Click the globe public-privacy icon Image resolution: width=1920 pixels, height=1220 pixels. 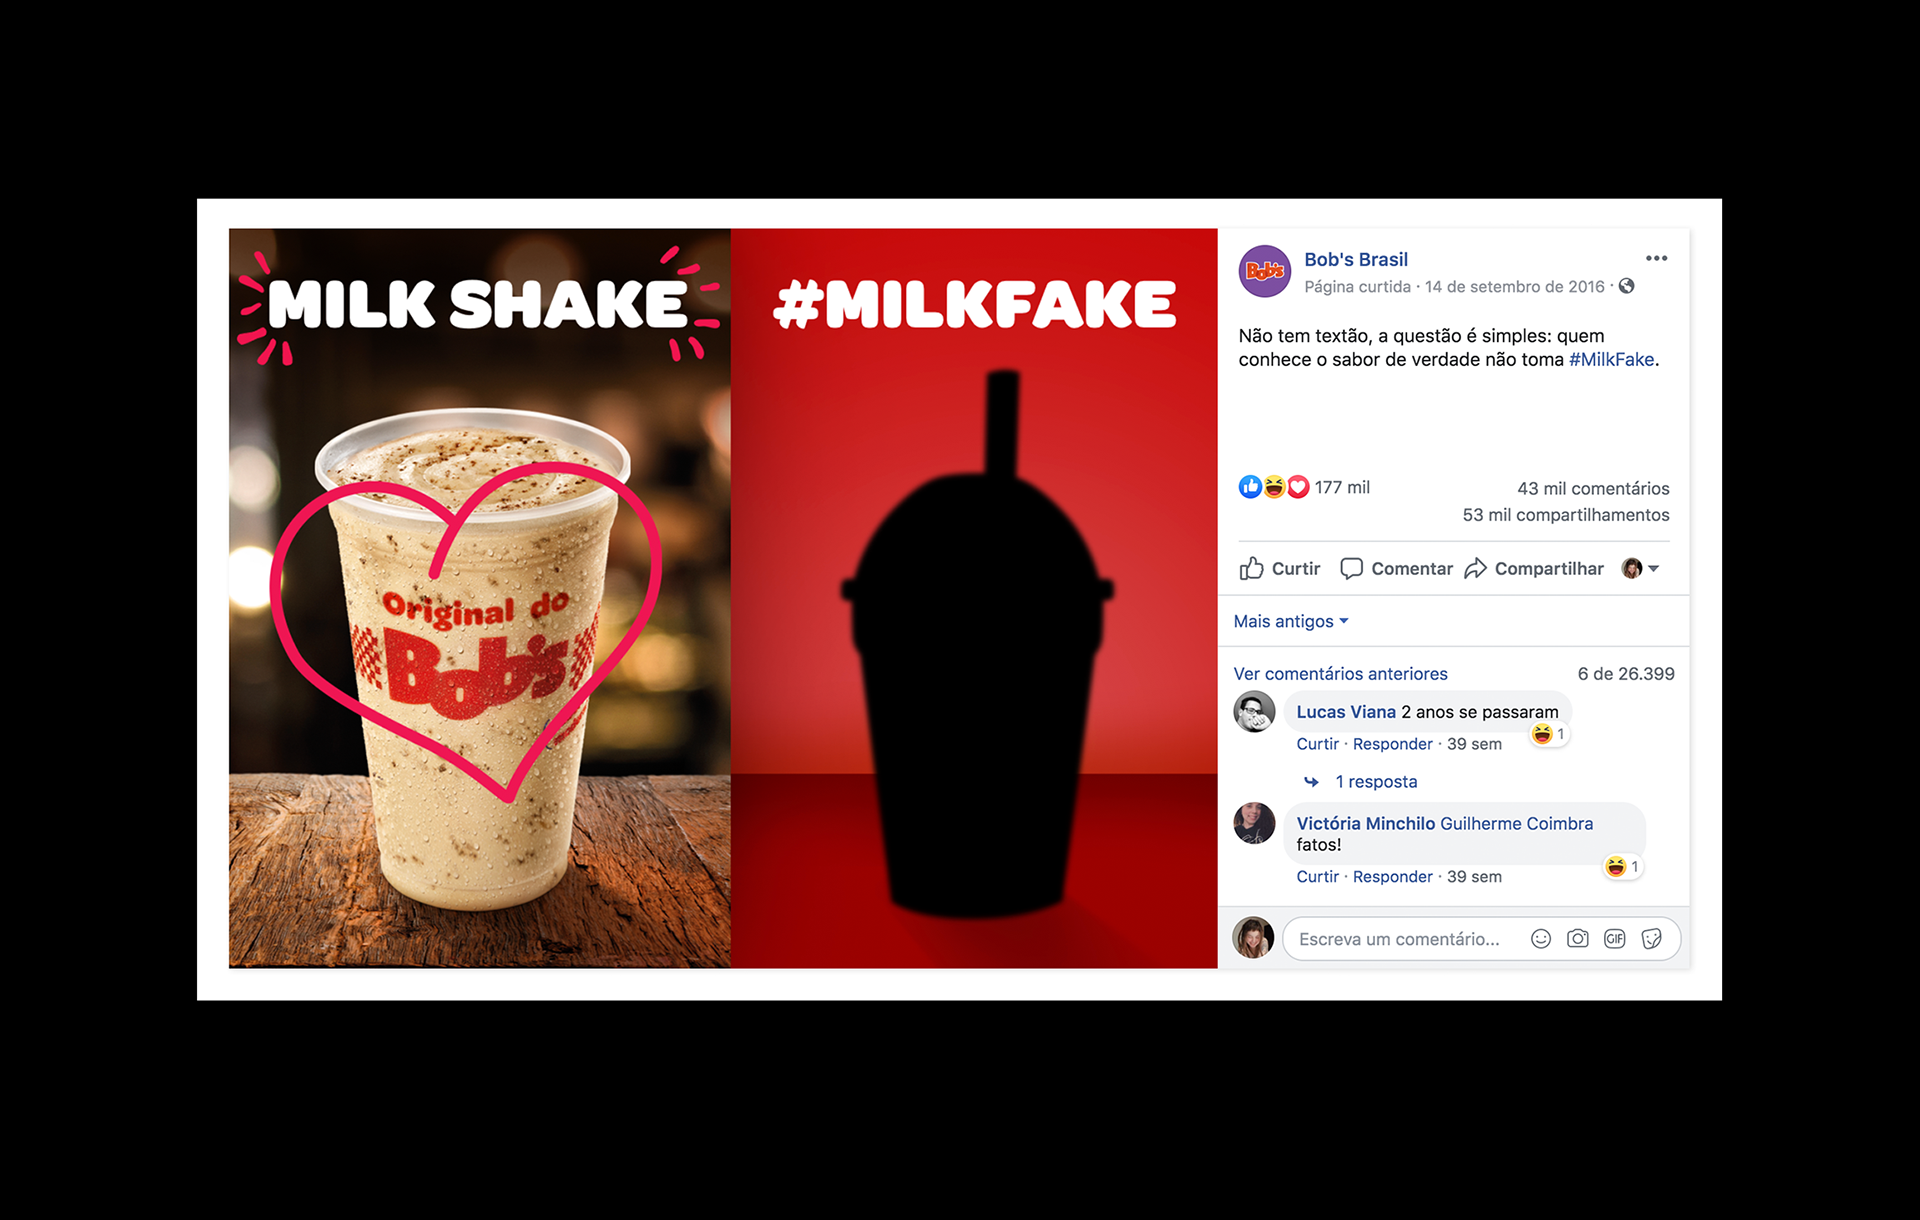(1627, 286)
